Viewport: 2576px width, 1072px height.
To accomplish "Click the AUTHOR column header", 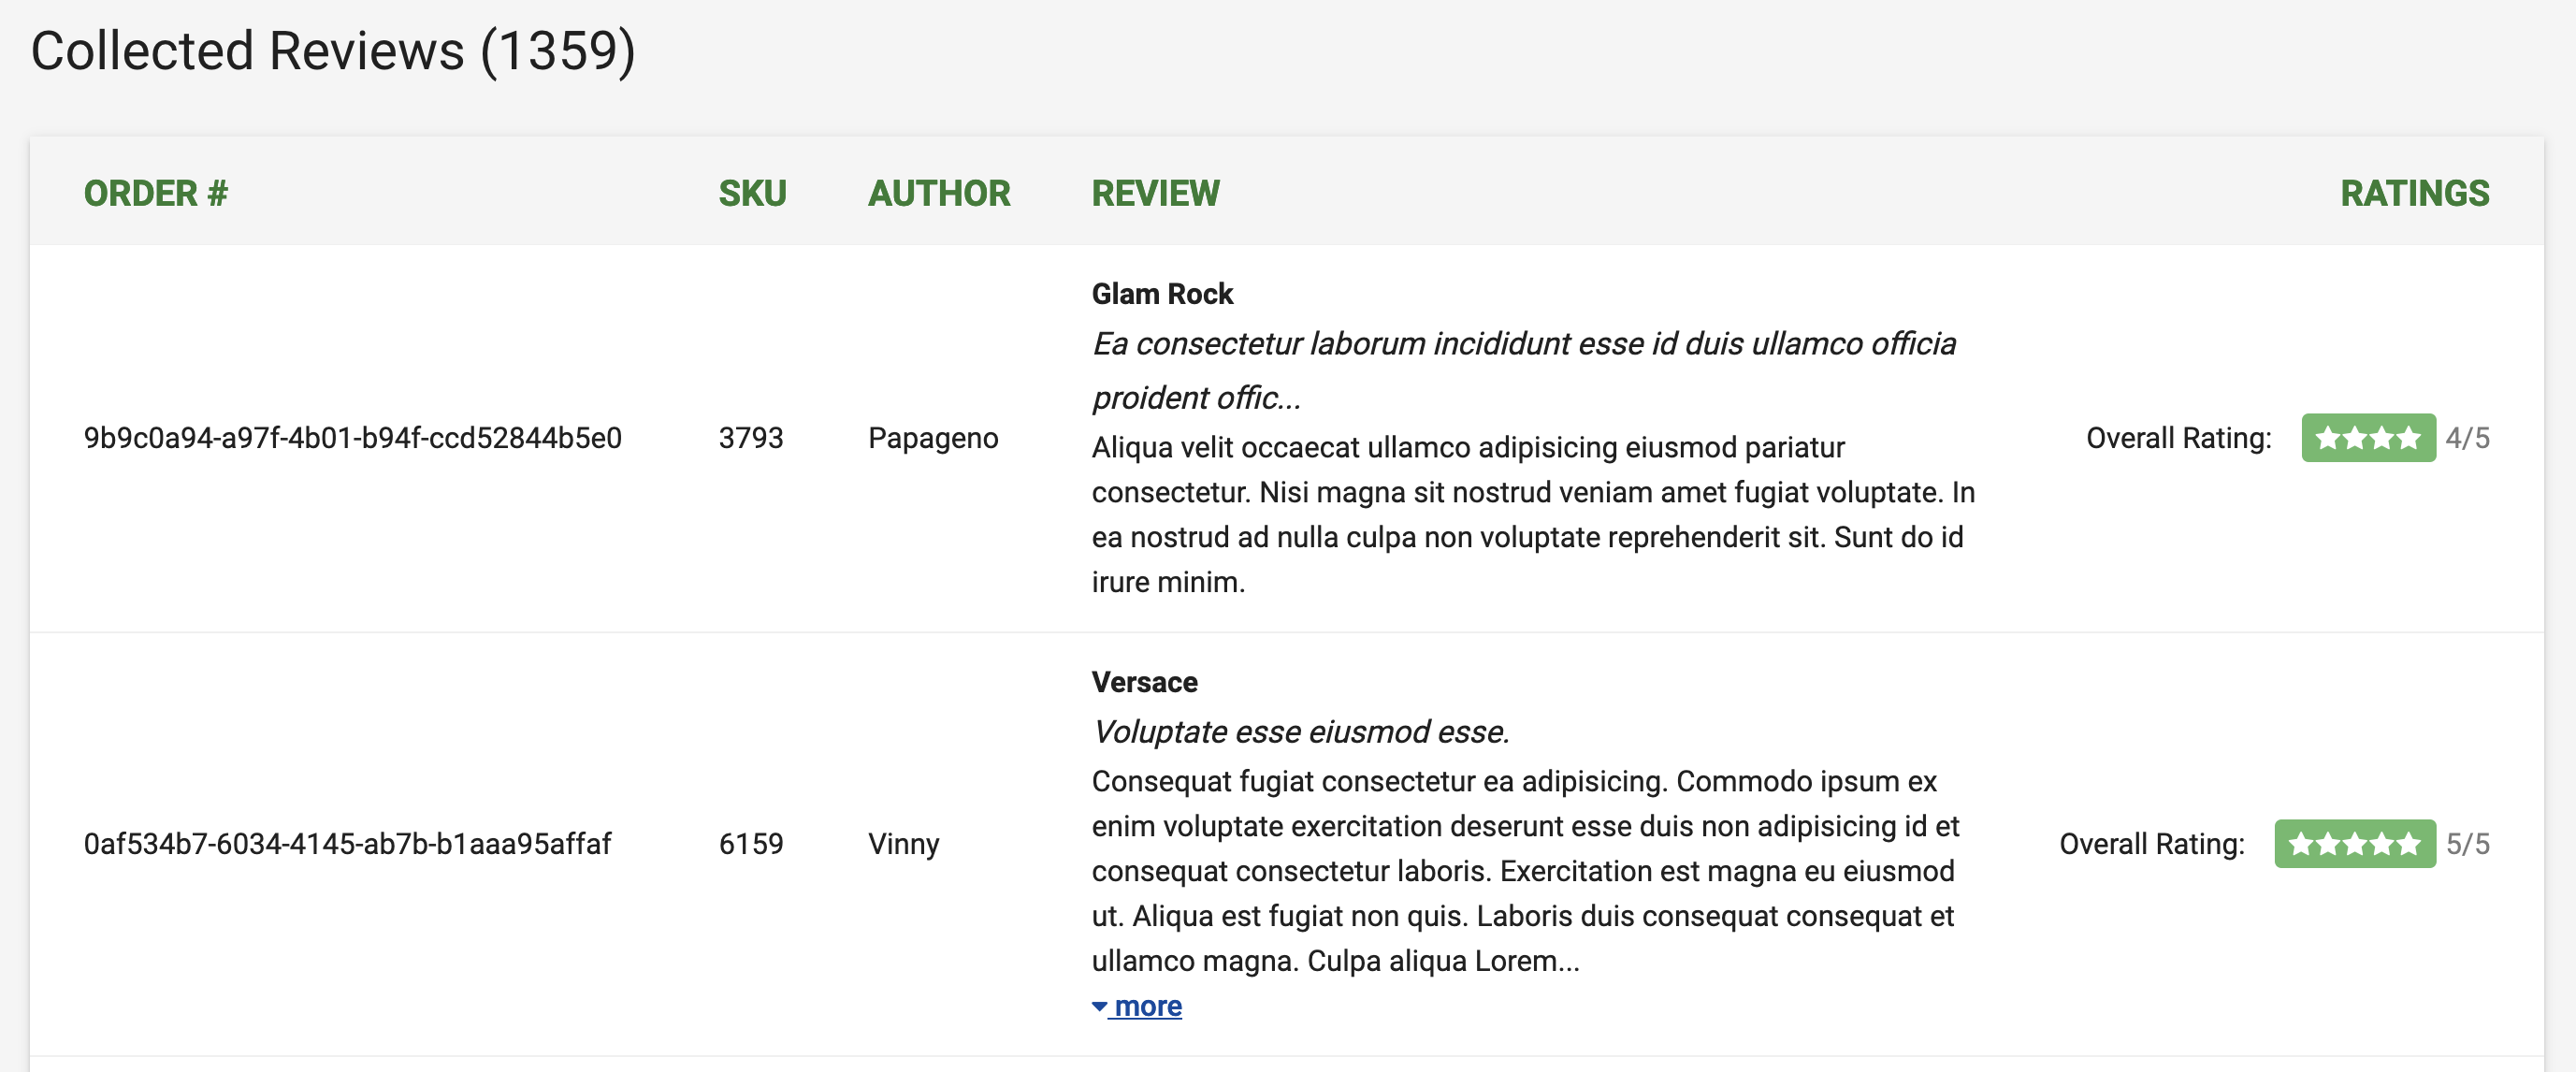I will pyautogui.click(x=938, y=193).
